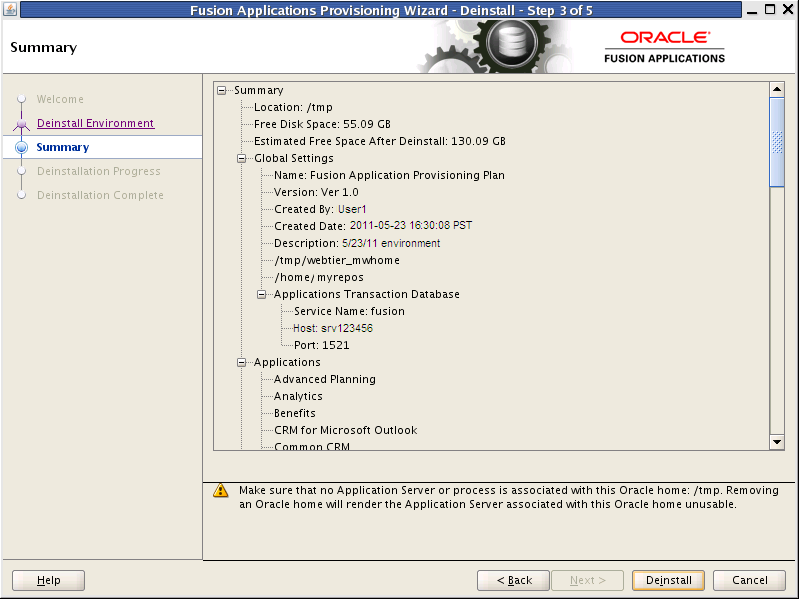The height and width of the screenshot is (599, 799).
Task: Click the Welcome step bullet
Action: 21,99
